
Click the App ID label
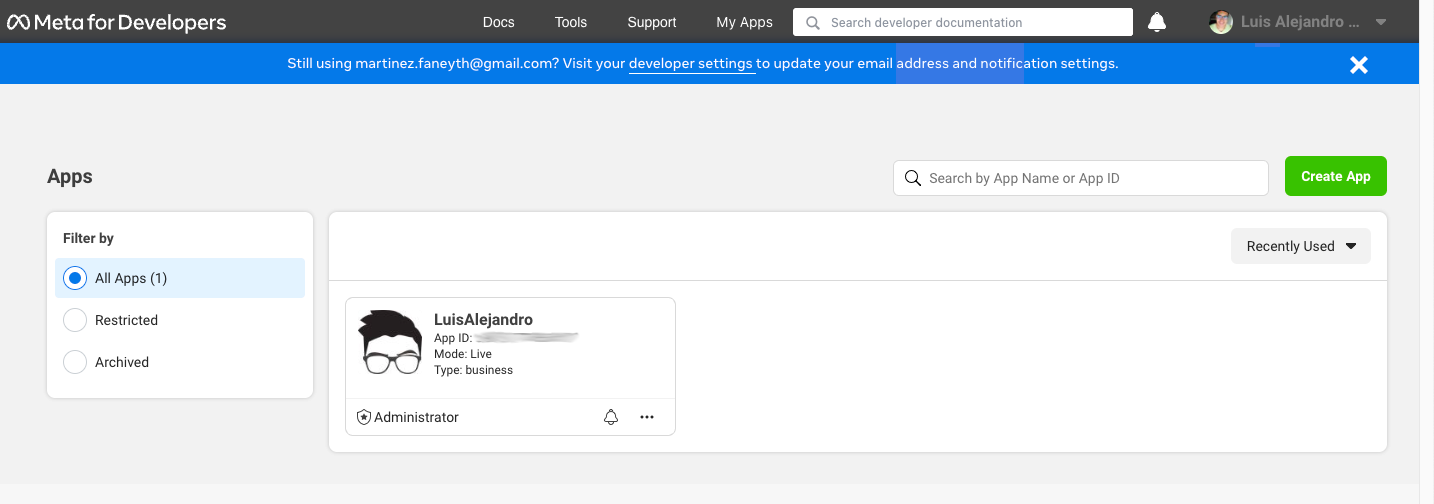point(453,338)
